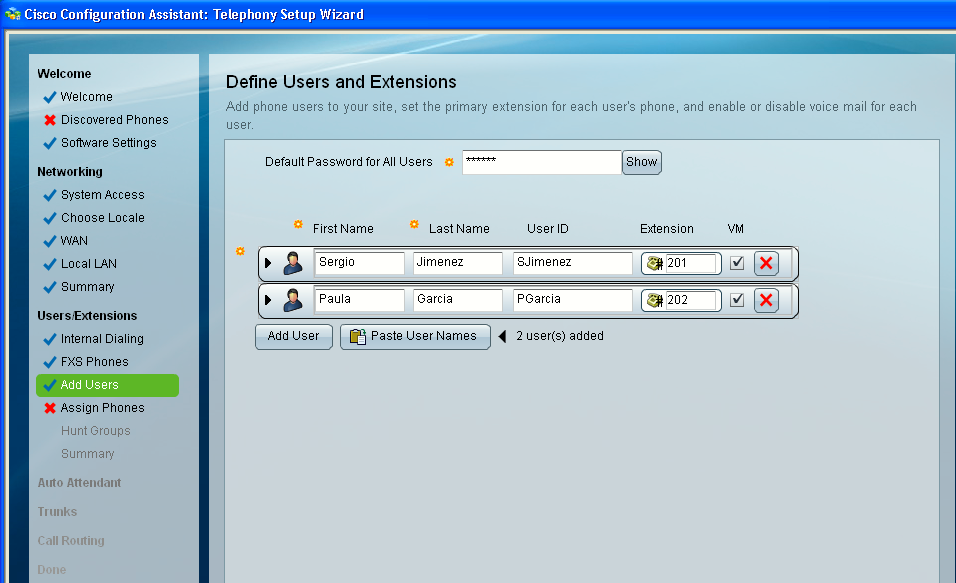
Task: Click the VM column header
Action: (735, 229)
